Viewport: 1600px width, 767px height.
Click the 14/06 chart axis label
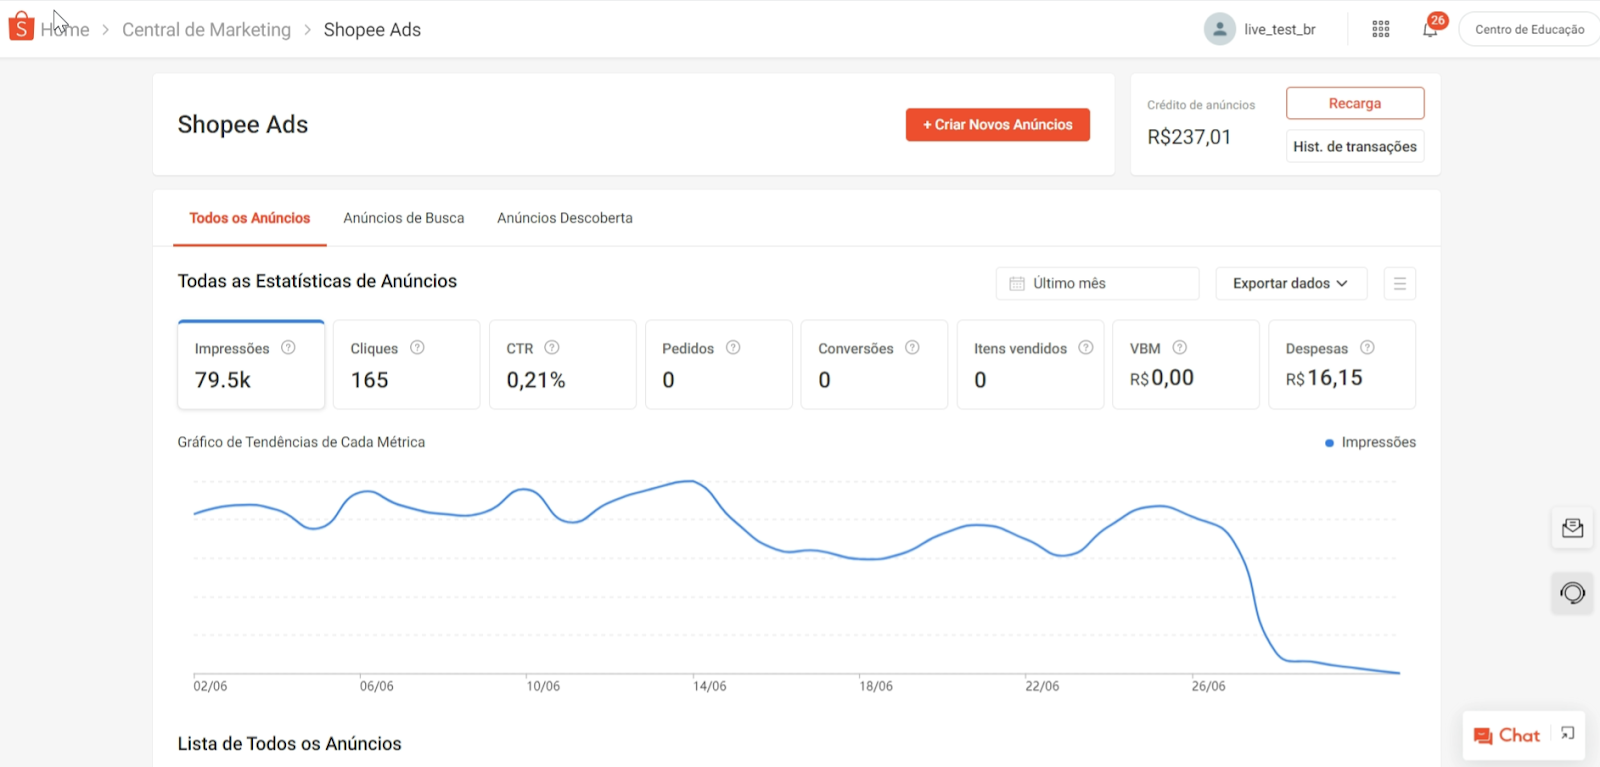click(x=710, y=686)
